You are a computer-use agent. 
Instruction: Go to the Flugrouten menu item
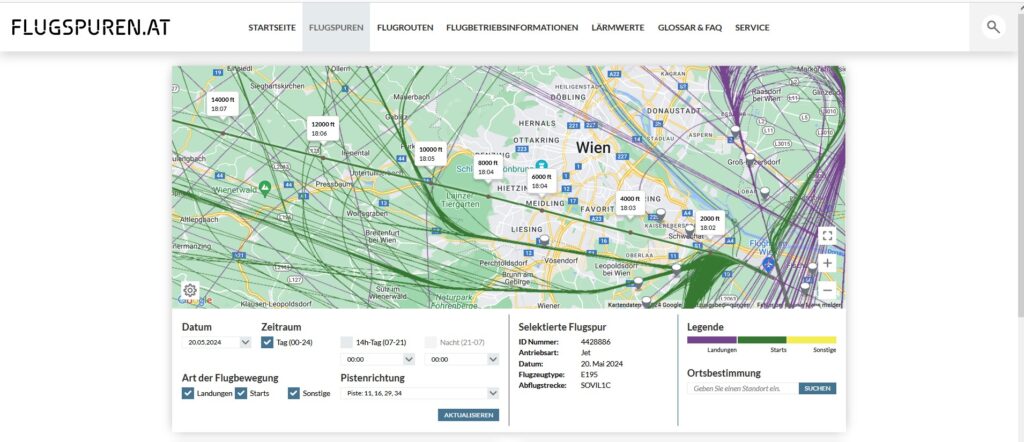[405, 27]
